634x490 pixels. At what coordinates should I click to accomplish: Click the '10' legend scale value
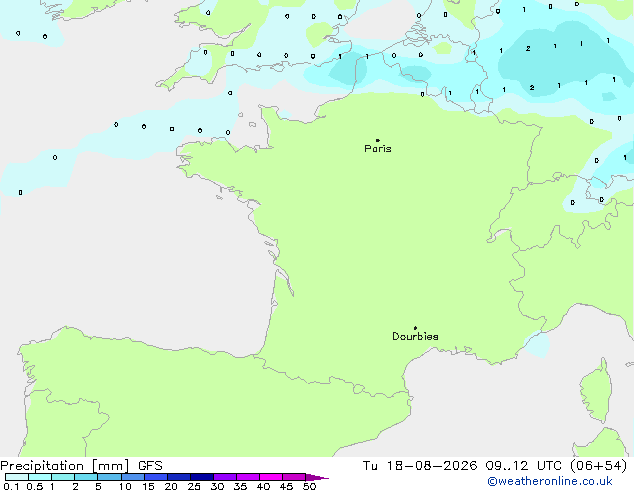point(125,486)
